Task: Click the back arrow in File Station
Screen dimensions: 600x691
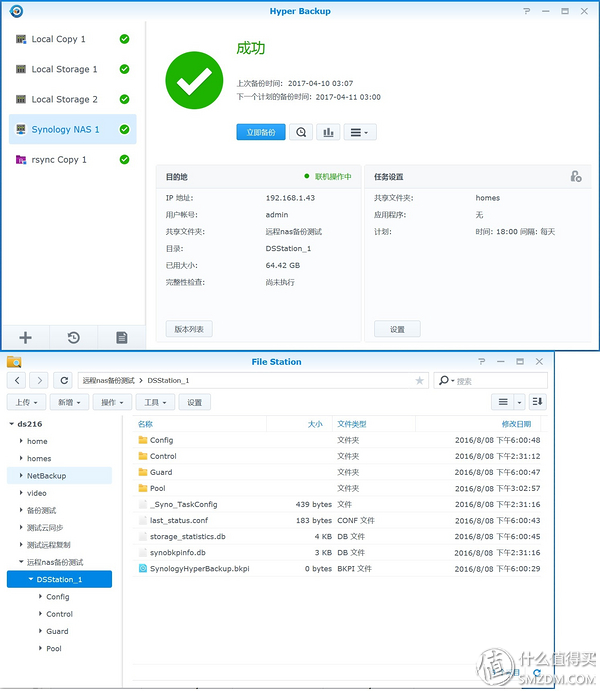Action: 17,380
